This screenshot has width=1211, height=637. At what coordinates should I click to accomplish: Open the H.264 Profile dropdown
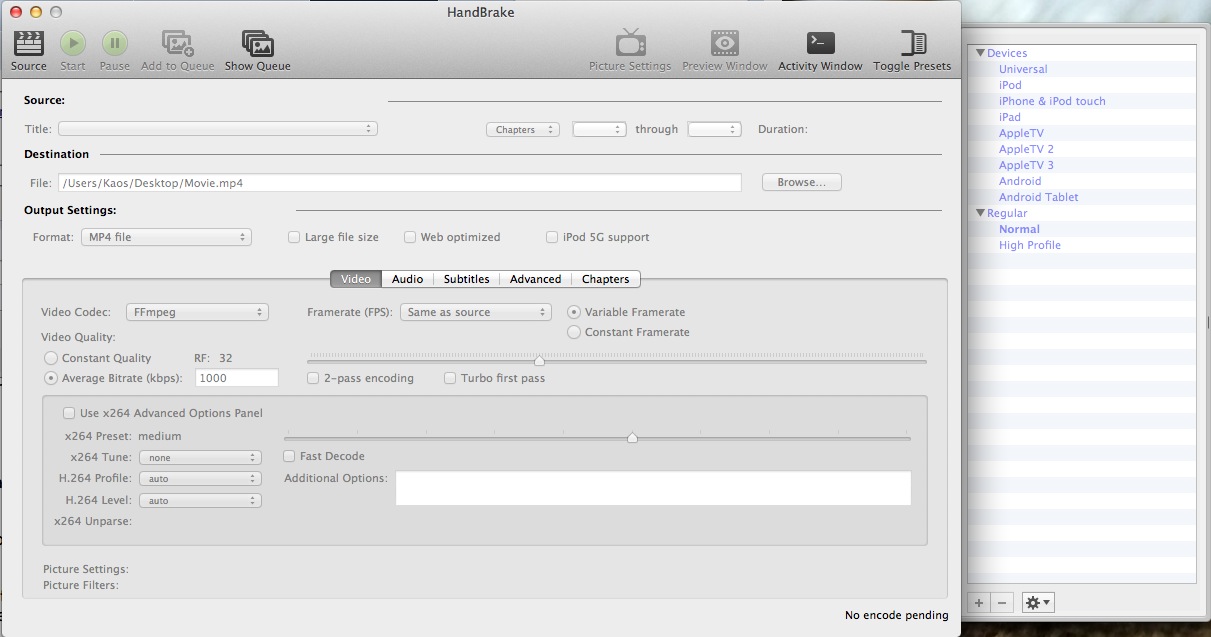[200, 479]
